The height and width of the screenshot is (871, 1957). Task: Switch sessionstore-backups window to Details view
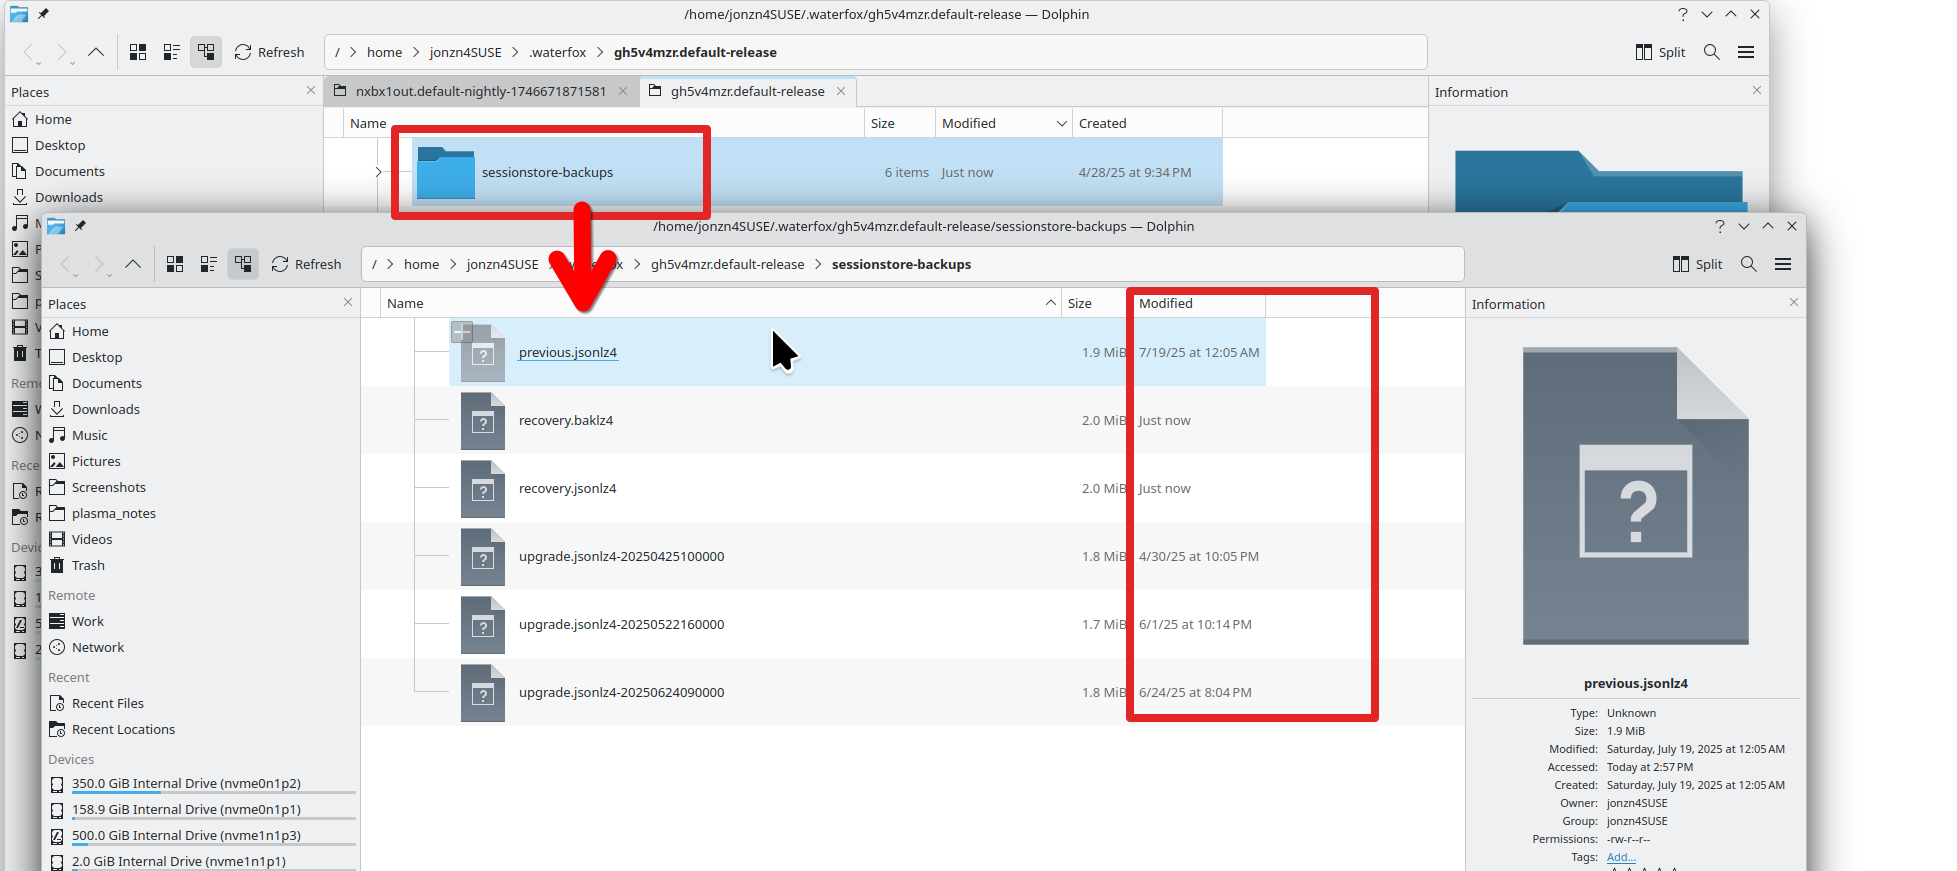coord(243,264)
